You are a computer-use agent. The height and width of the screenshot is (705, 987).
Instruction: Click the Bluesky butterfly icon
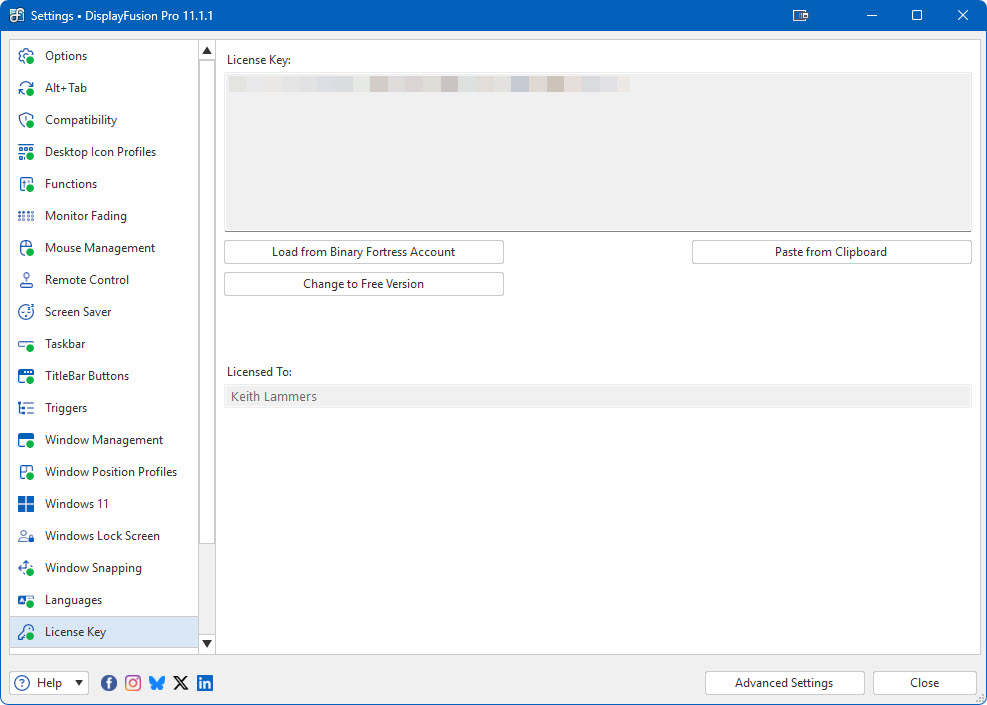coord(157,683)
